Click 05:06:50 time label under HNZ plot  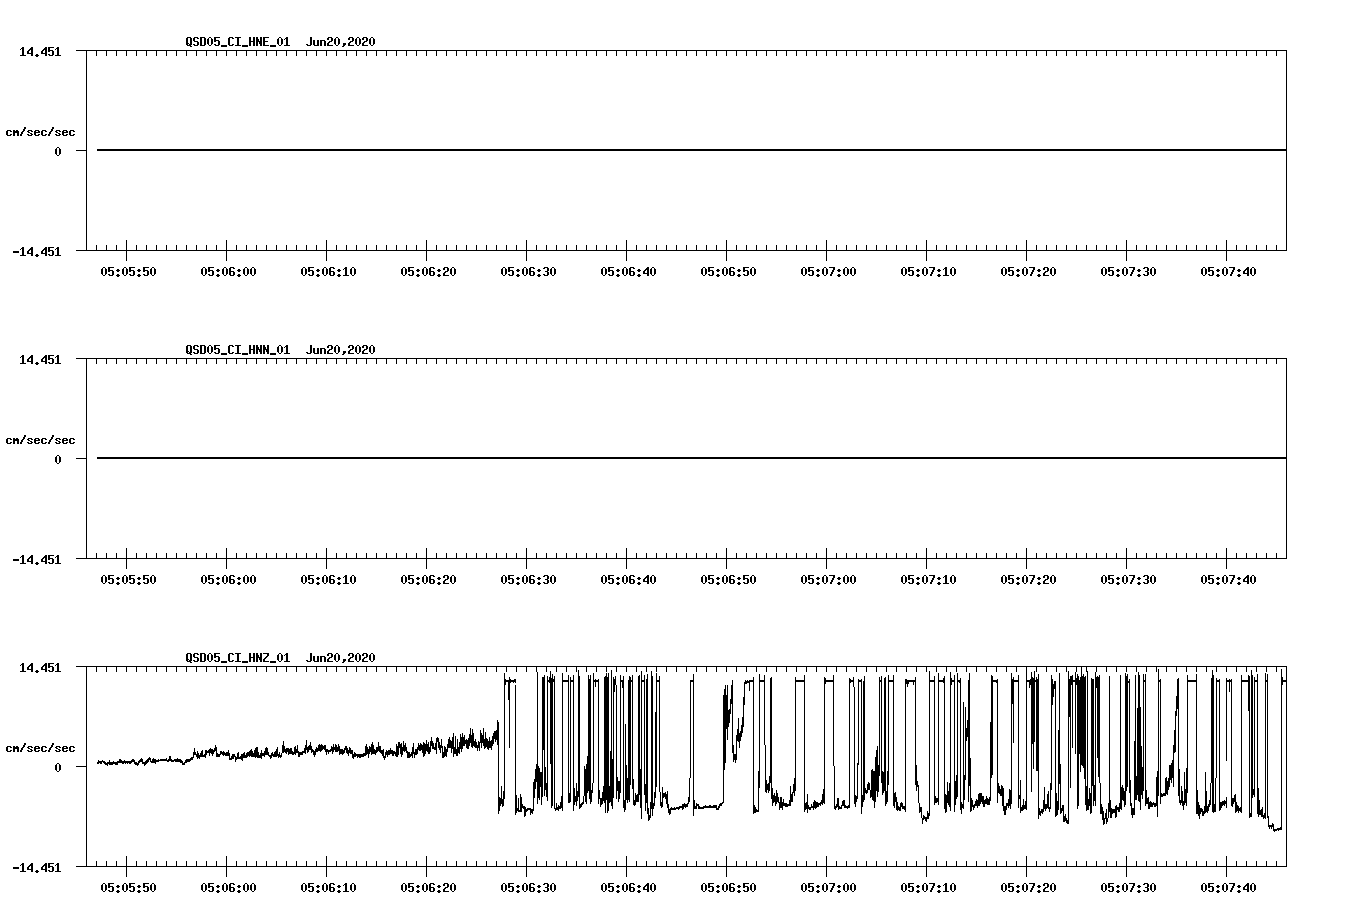[x=728, y=888]
